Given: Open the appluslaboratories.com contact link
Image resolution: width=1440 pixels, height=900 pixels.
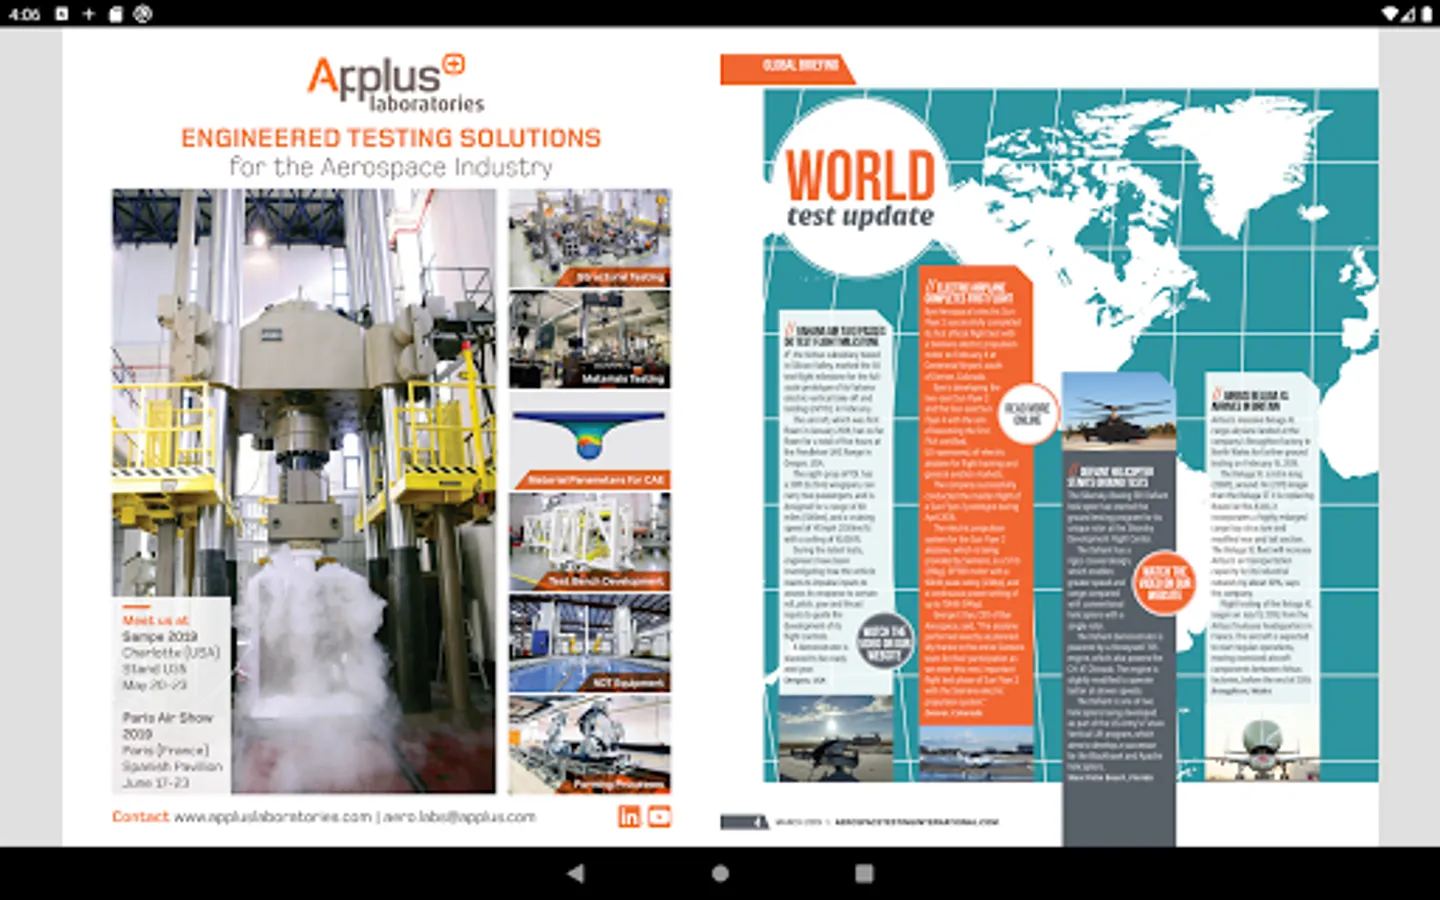Looking at the screenshot, I should [x=272, y=817].
